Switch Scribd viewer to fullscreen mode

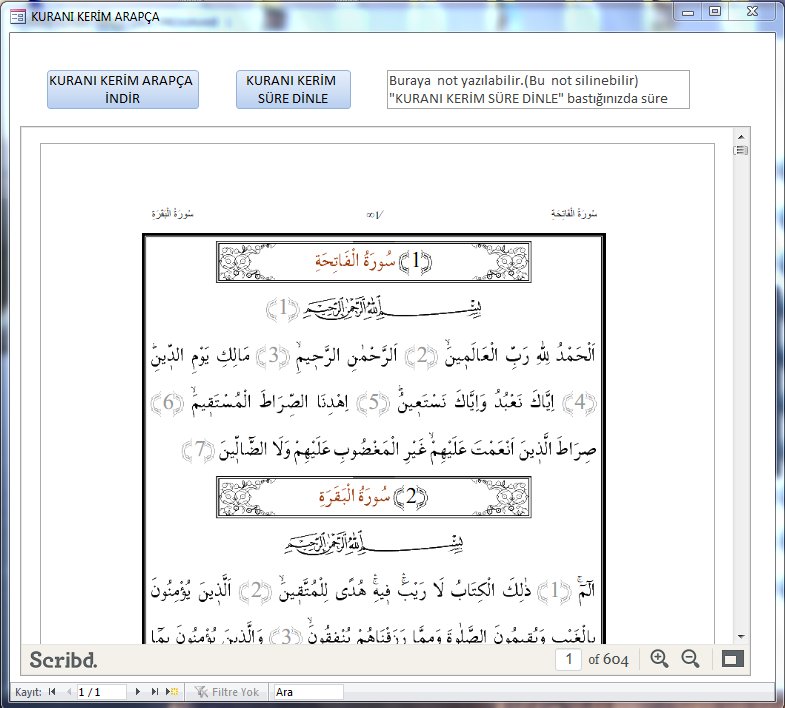[734, 659]
